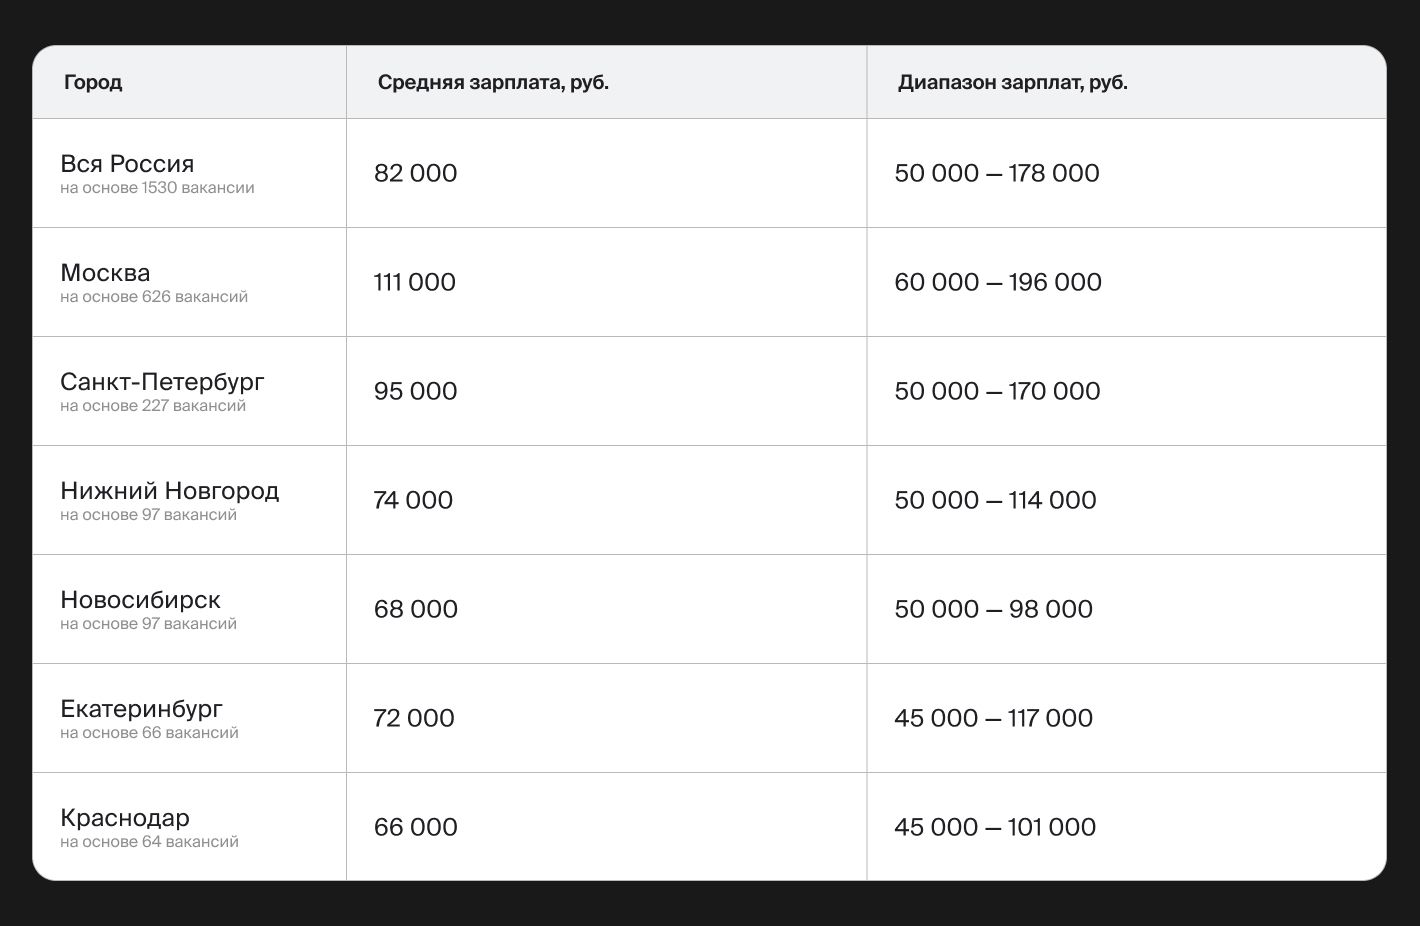
Task: Click the 95 000 average salary value
Action: (415, 391)
